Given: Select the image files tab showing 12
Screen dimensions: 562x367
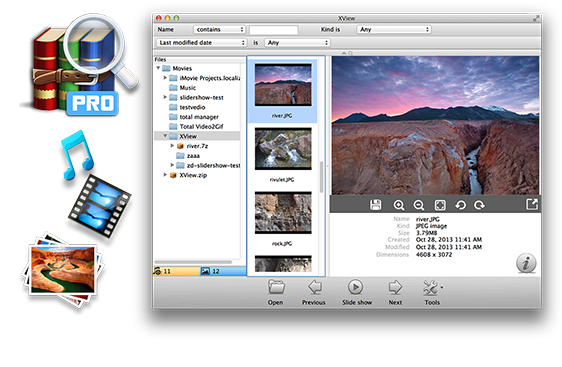Looking at the screenshot, I should coord(223,271).
